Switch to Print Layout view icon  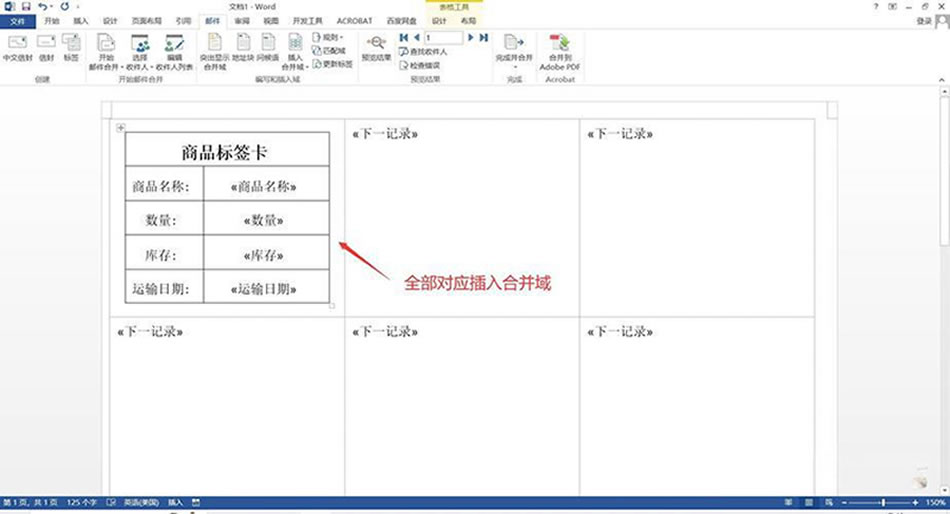tap(809, 502)
